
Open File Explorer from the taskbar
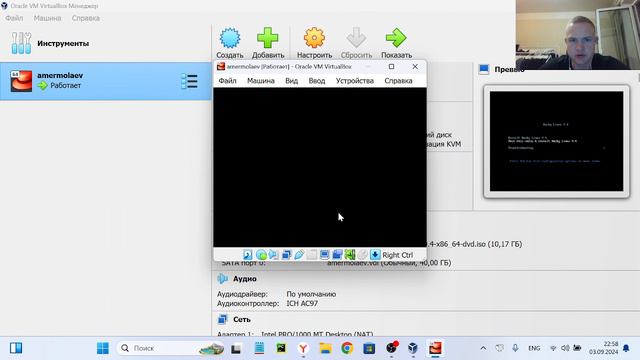click(325, 348)
